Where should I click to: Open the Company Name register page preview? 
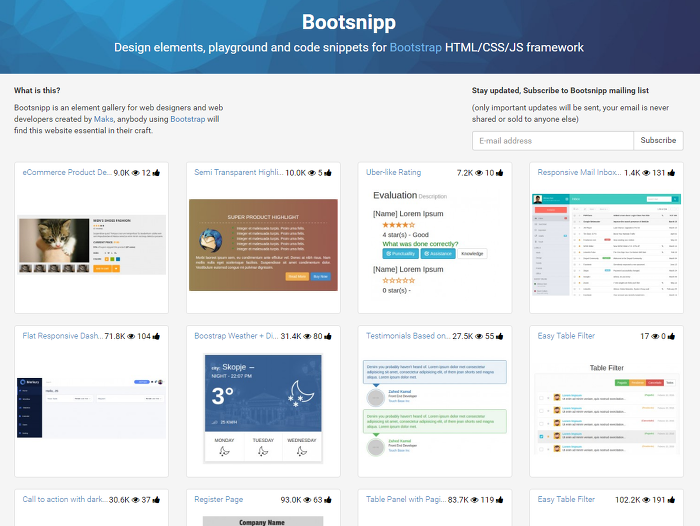click(263, 521)
